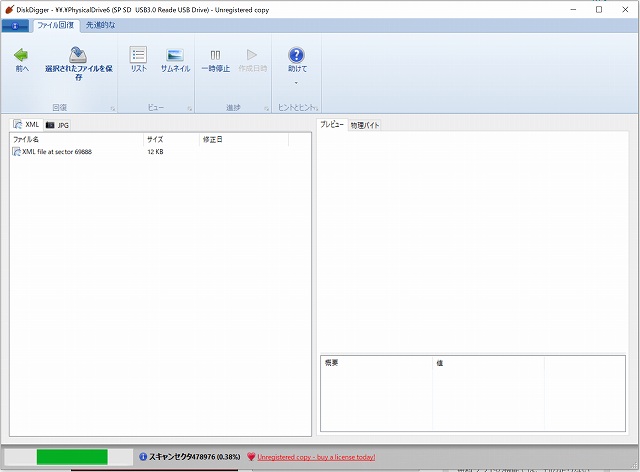The height and width of the screenshot is (472, 640).
Task: Select the 先進的な ribbon tab
Action: pyautogui.click(x=100, y=25)
